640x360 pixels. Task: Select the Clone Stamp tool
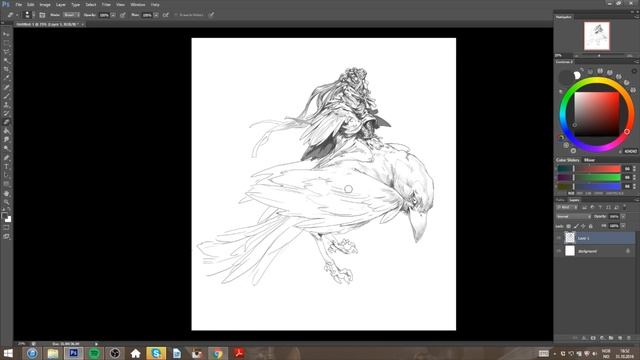click(7, 105)
